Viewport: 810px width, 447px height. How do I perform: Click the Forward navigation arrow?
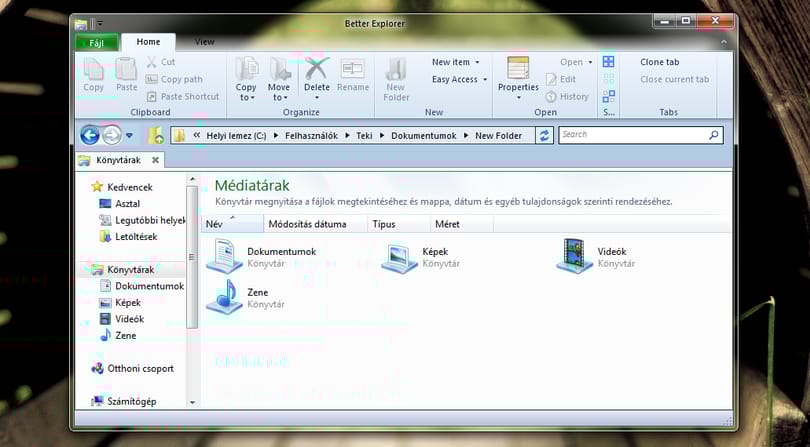pos(112,135)
